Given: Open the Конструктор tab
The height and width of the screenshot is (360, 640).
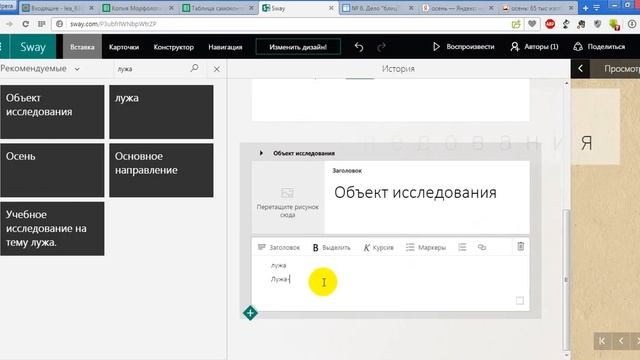Looking at the screenshot, I should tap(173, 47).
